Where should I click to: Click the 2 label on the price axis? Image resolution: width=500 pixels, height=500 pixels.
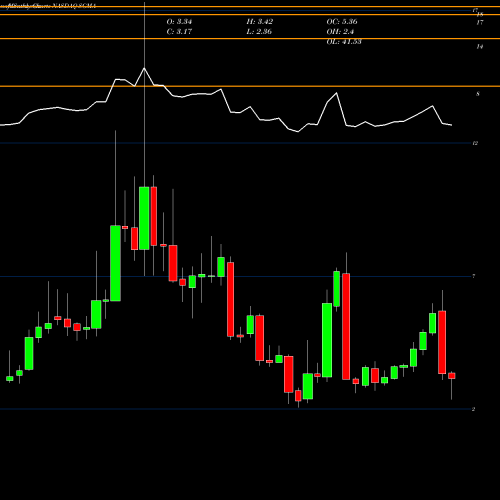point(473,409)
